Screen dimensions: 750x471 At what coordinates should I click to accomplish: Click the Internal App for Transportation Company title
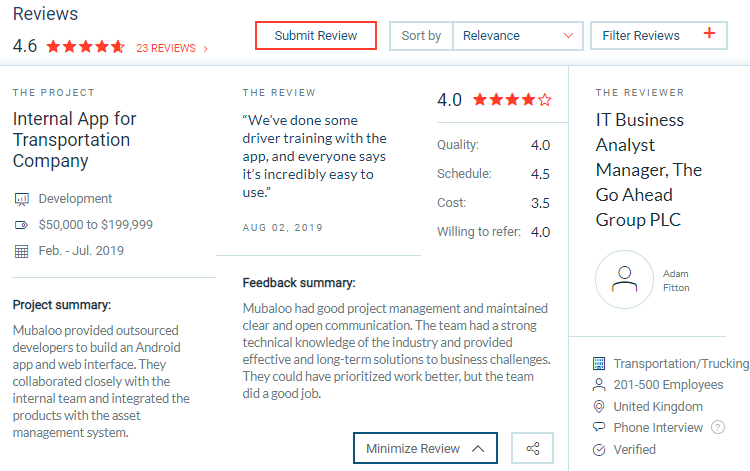pyautogui.click(x=75, y=140)
